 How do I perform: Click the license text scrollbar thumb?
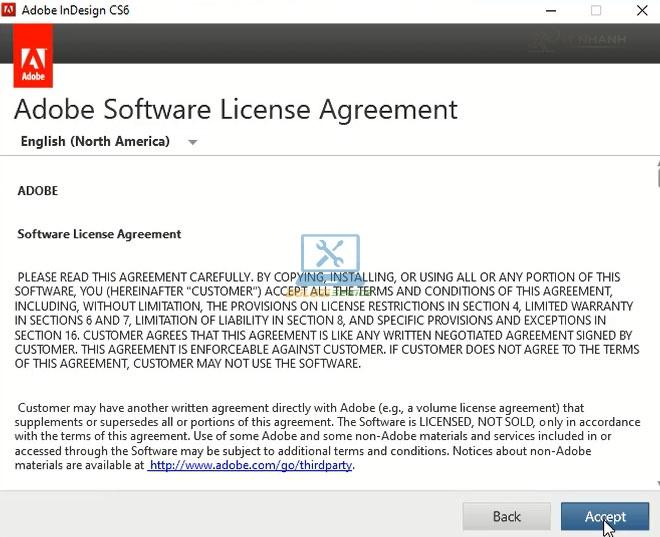657,175
